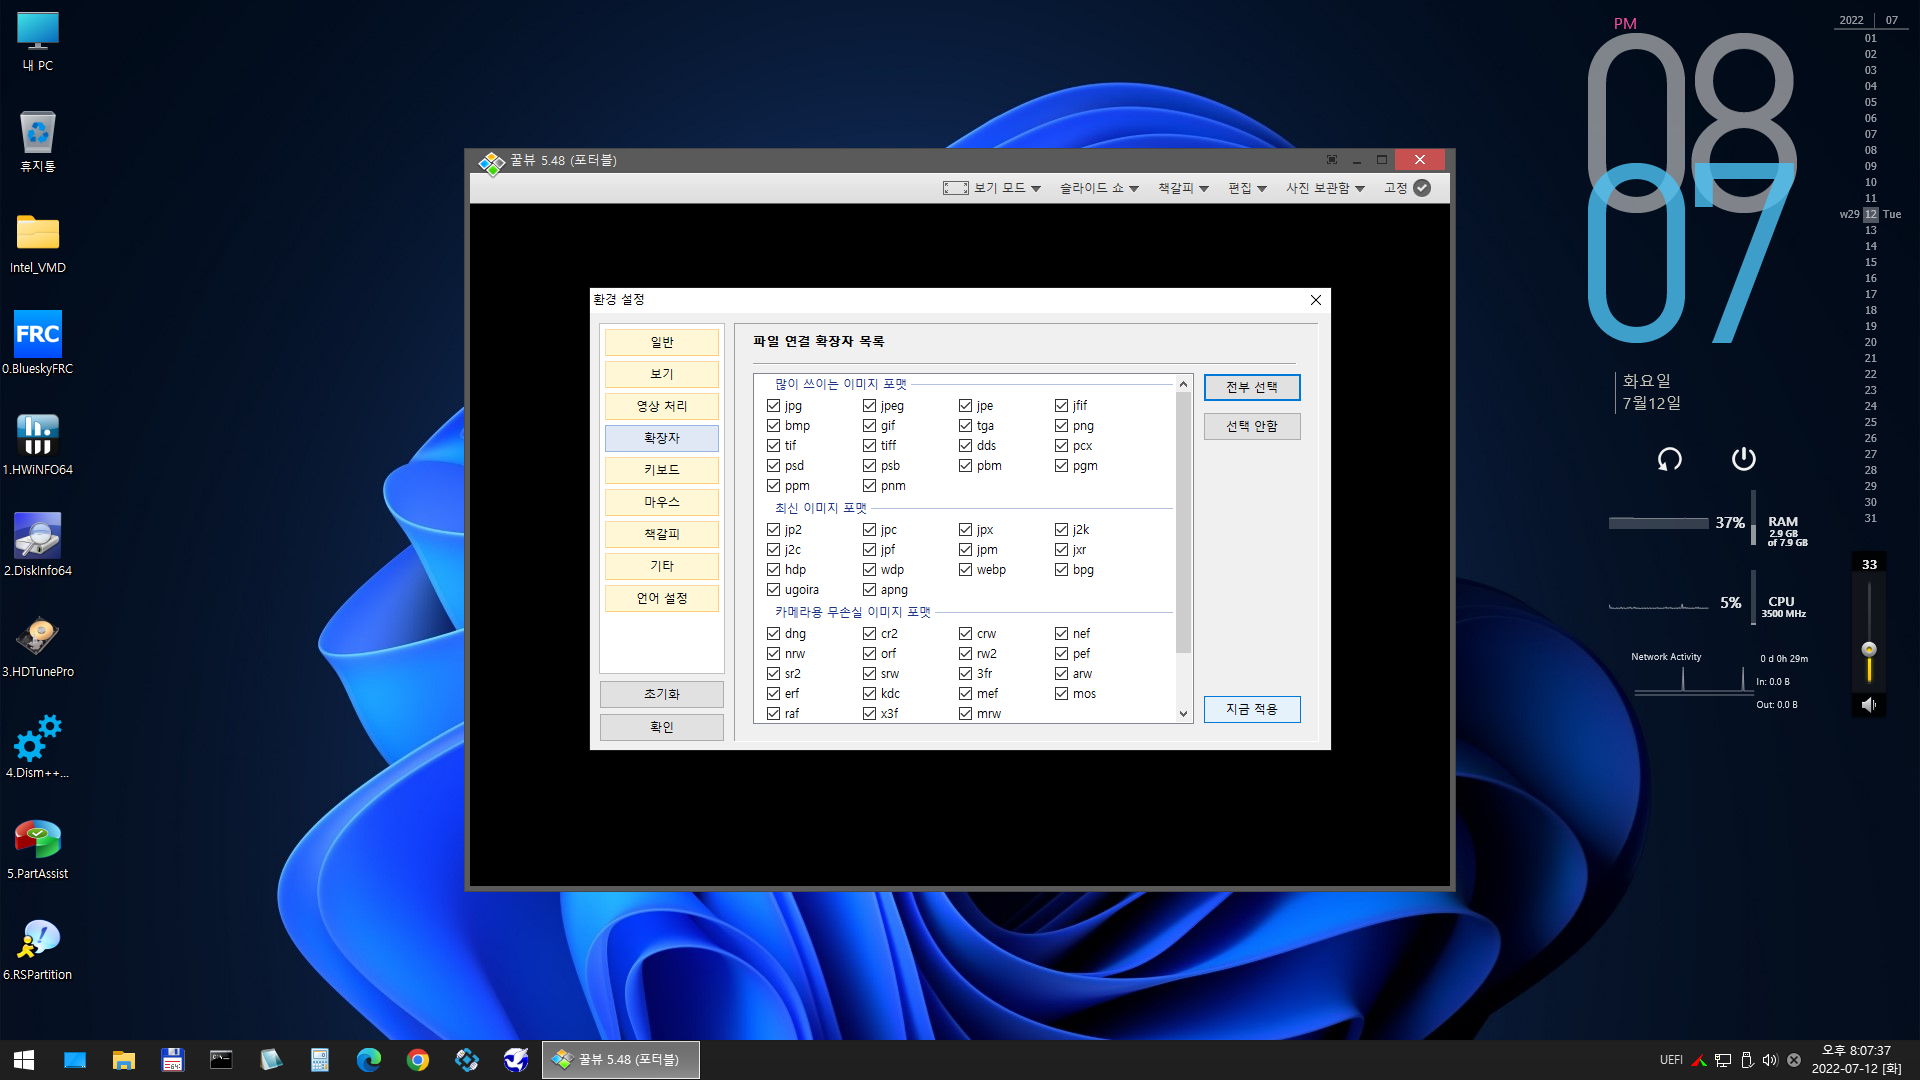1920x1080 pixels.
Task: Click the 꿀뷰 app logo in title bar
Action: click(491, 162)
